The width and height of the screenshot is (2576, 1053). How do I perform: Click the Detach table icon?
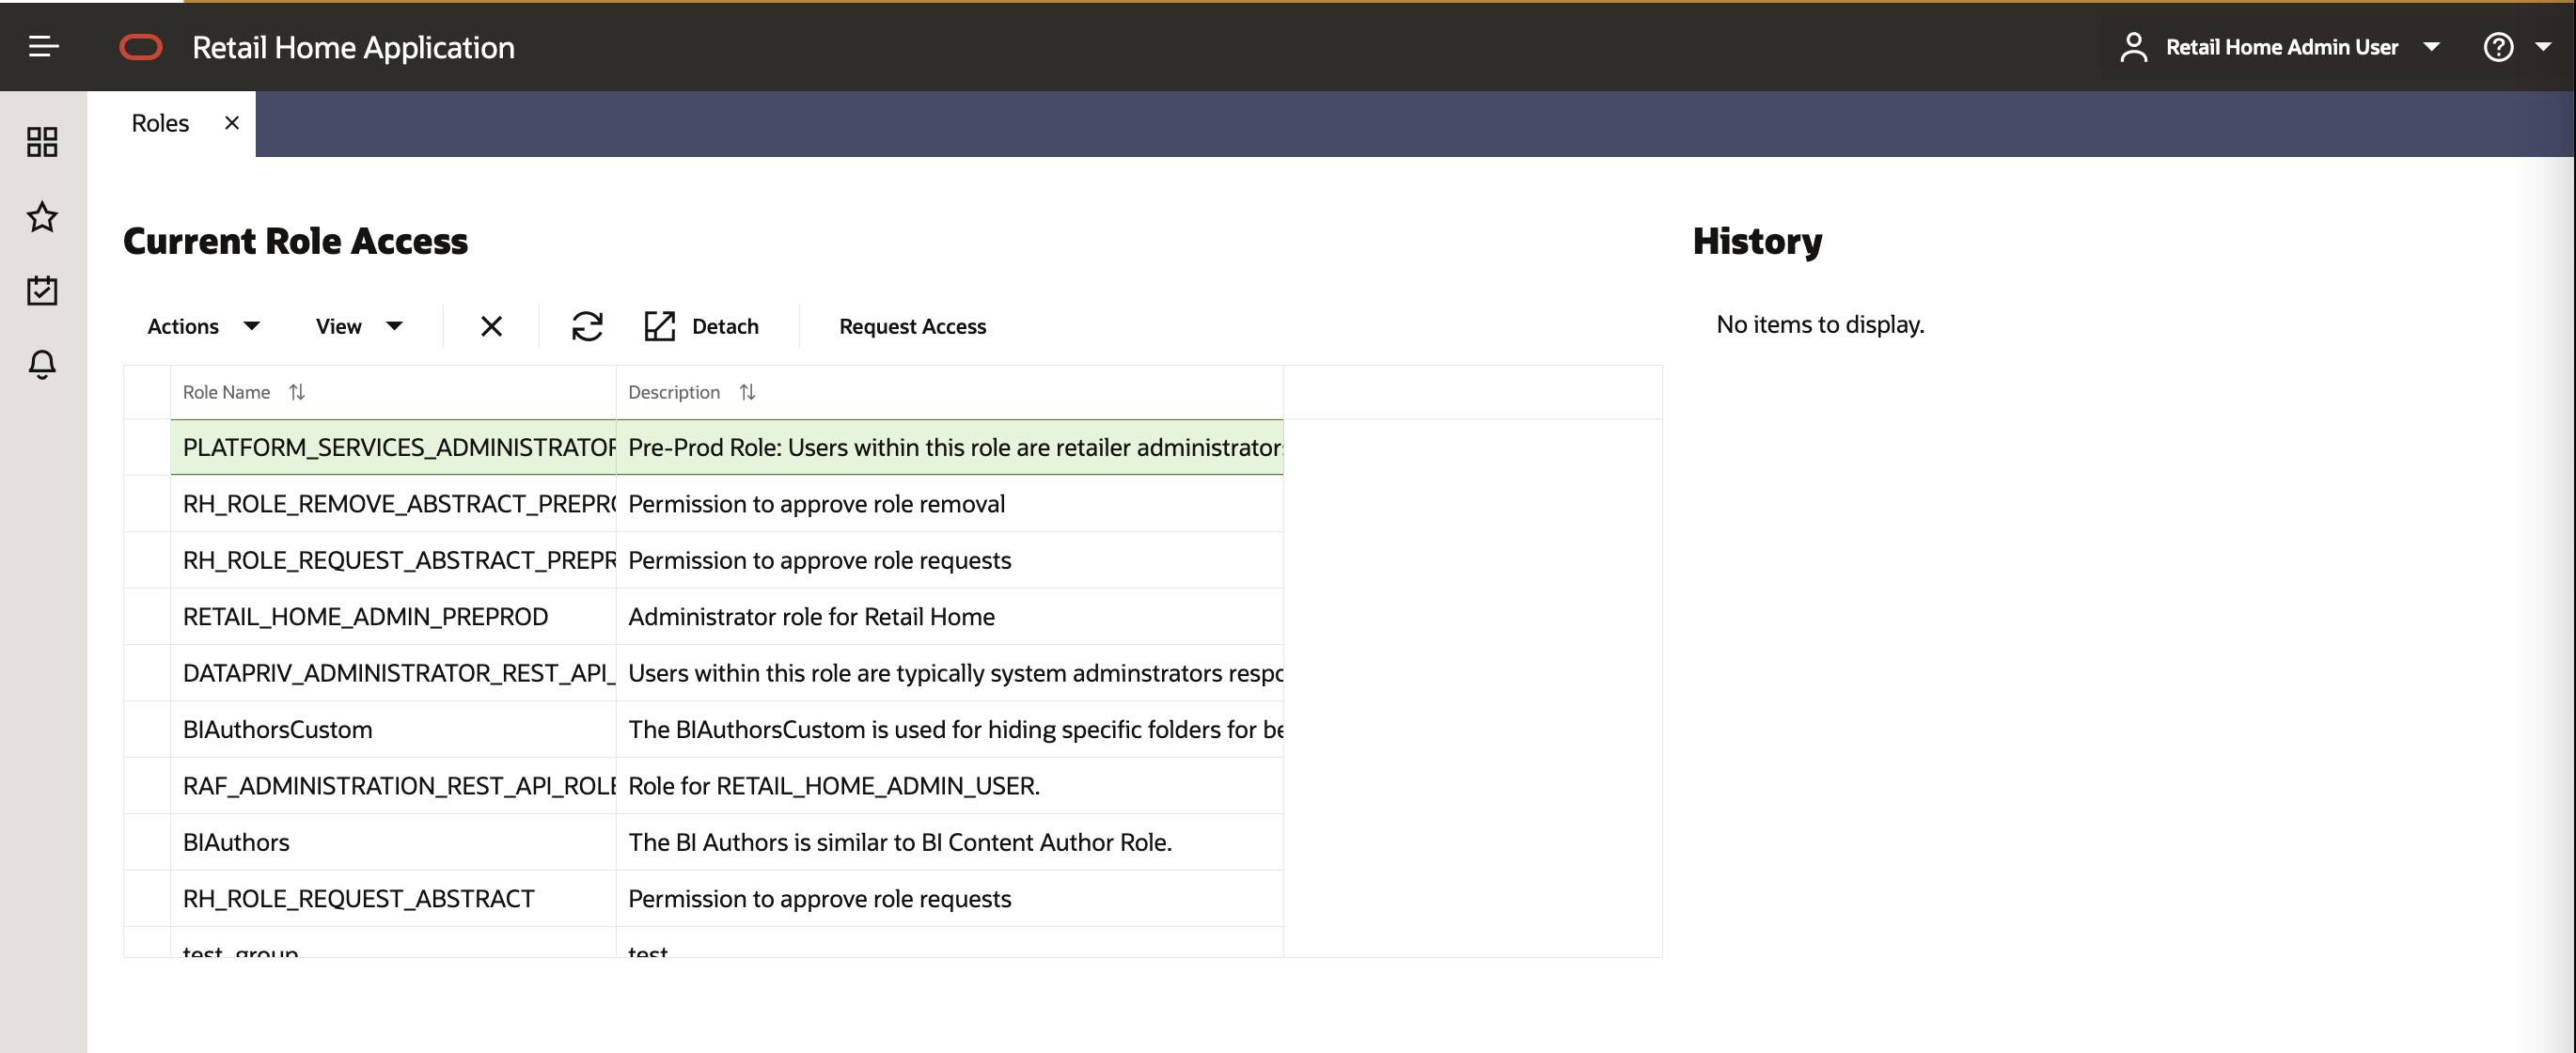click(660, 326)
